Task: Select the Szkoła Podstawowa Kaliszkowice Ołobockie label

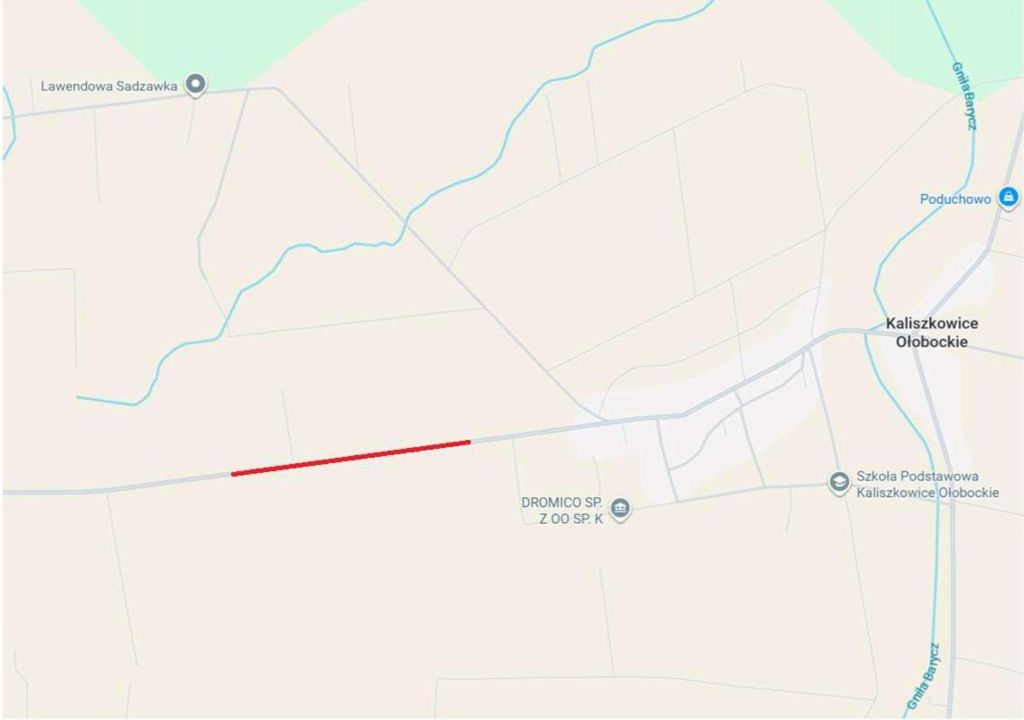Action: (x=927, y=484)
